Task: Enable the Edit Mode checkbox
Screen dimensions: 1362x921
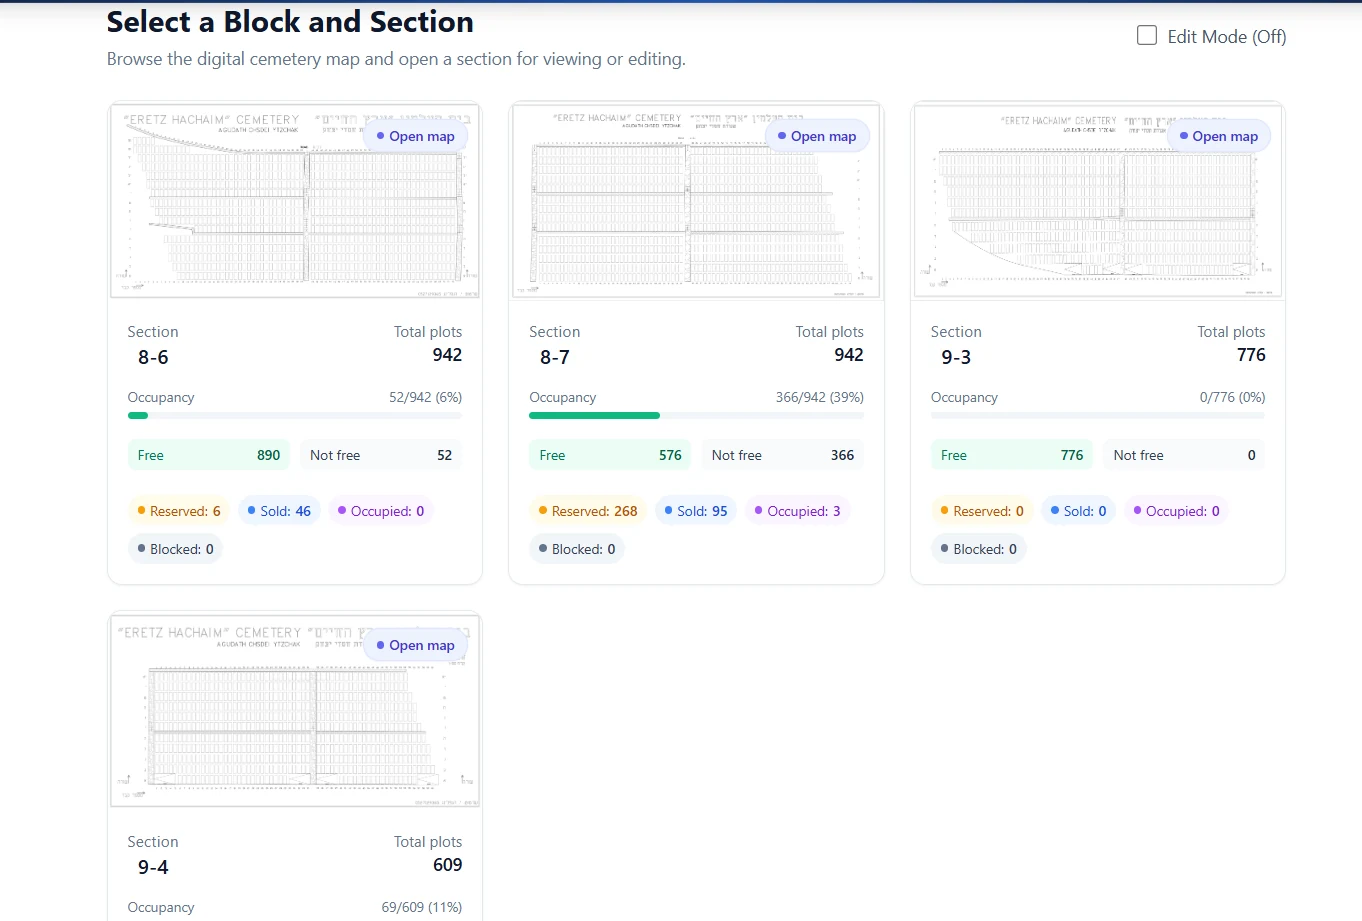Action: point(1147,36)
